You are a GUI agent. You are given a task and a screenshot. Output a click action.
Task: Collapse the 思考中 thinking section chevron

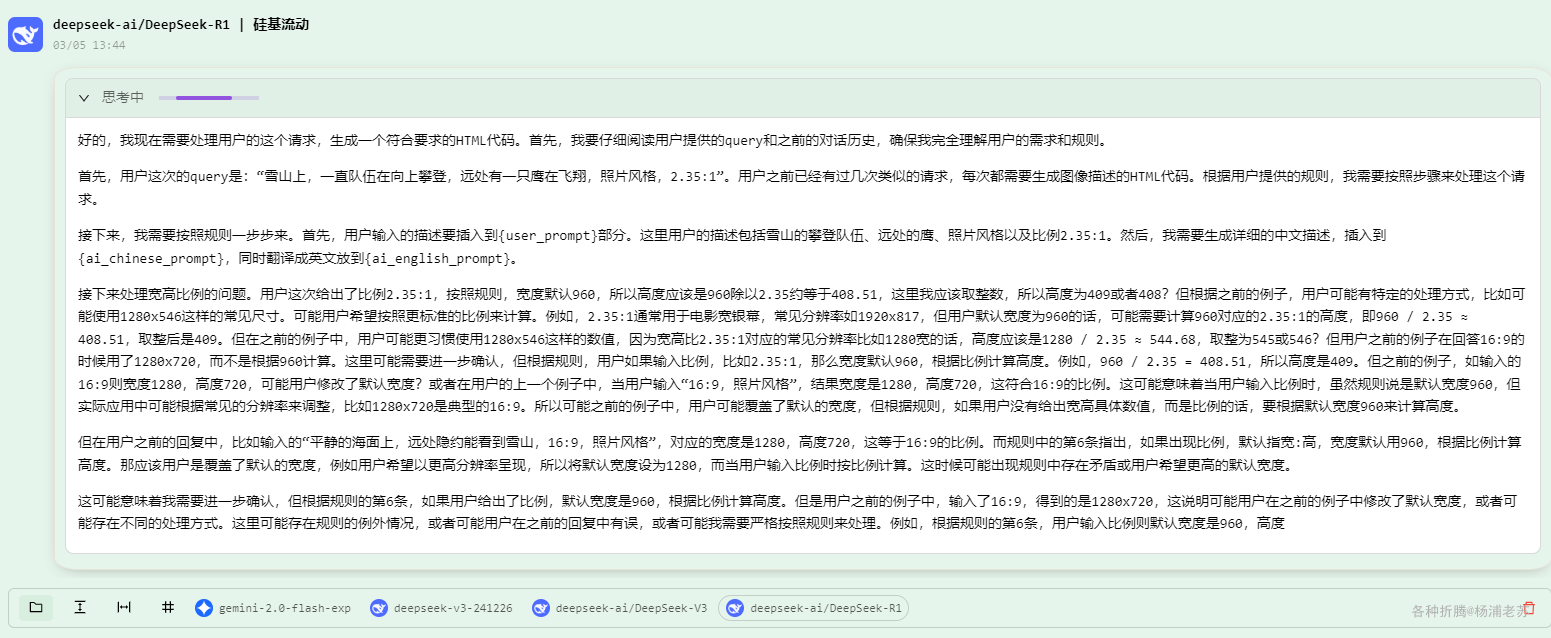(x=84, y=98)
